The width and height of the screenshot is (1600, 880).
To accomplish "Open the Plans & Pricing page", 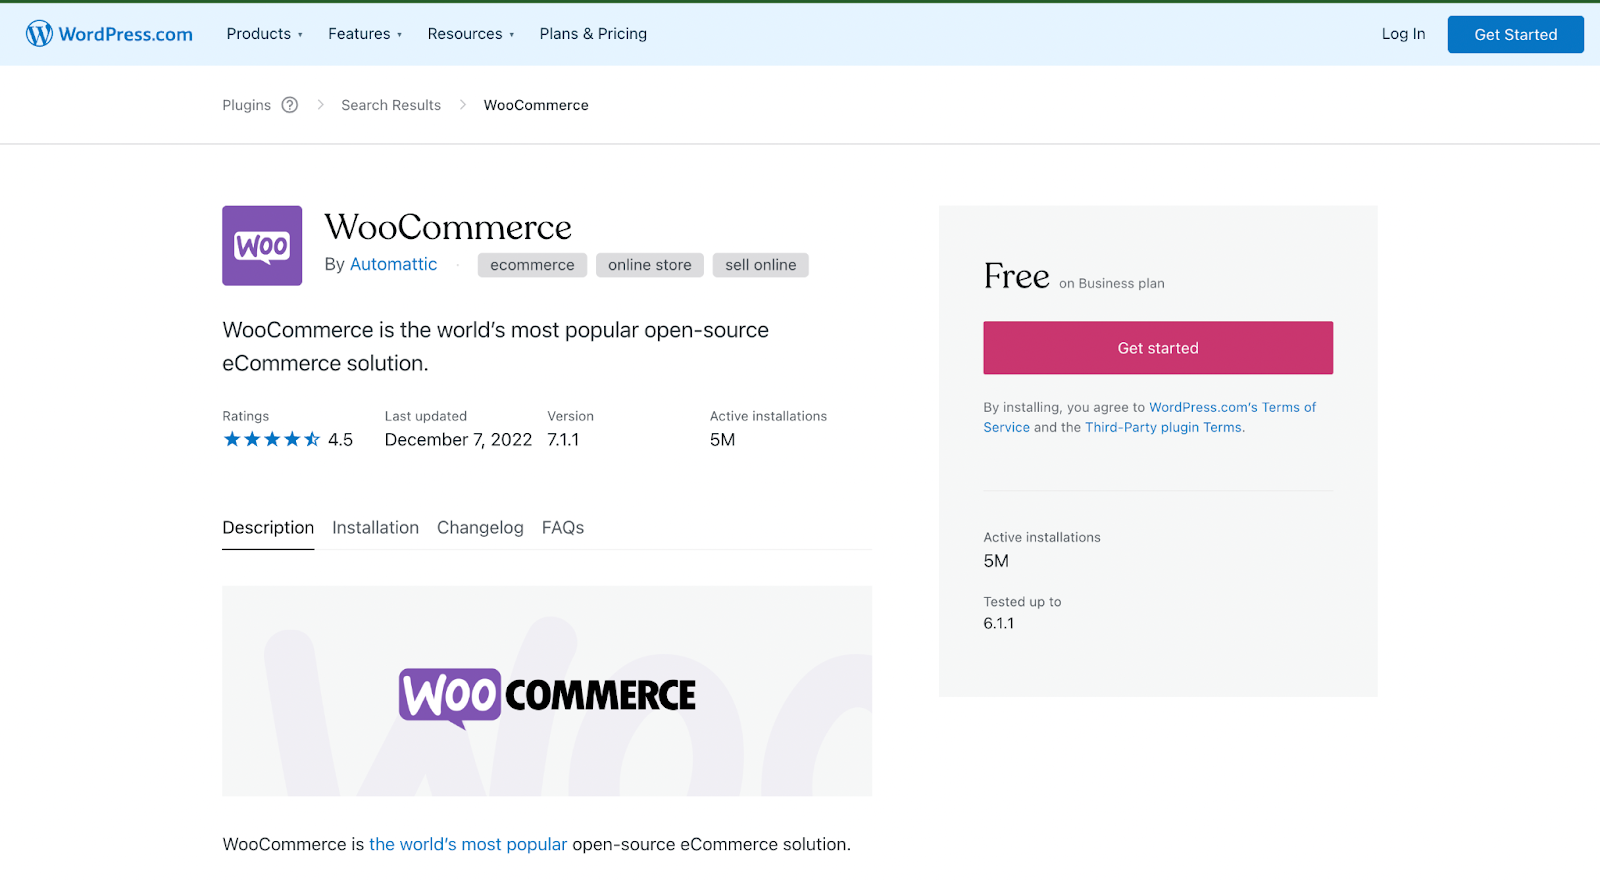I will point(593,34).
